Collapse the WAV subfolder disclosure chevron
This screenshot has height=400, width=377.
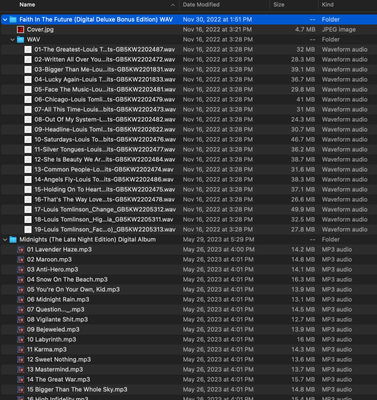point(13,40)
